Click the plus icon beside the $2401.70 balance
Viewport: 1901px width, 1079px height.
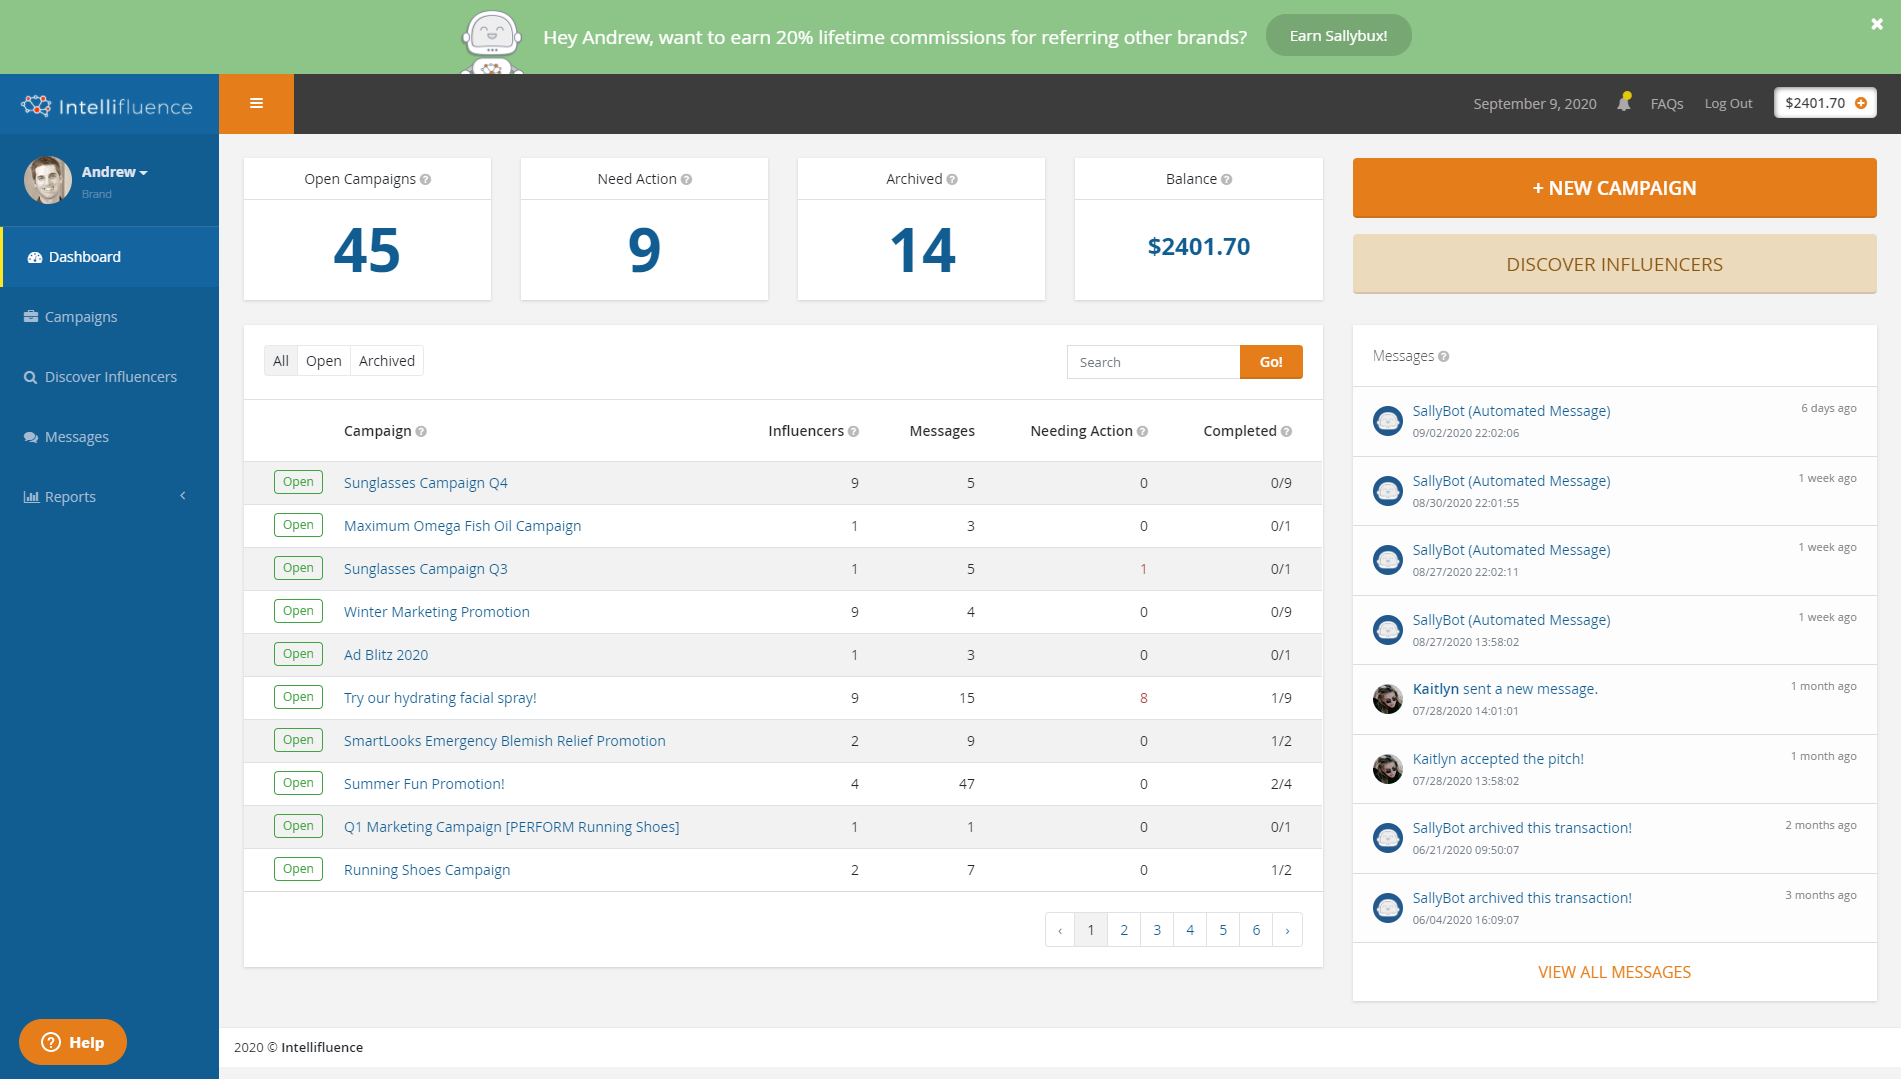pyautogui.click(x=1861, y=103)
